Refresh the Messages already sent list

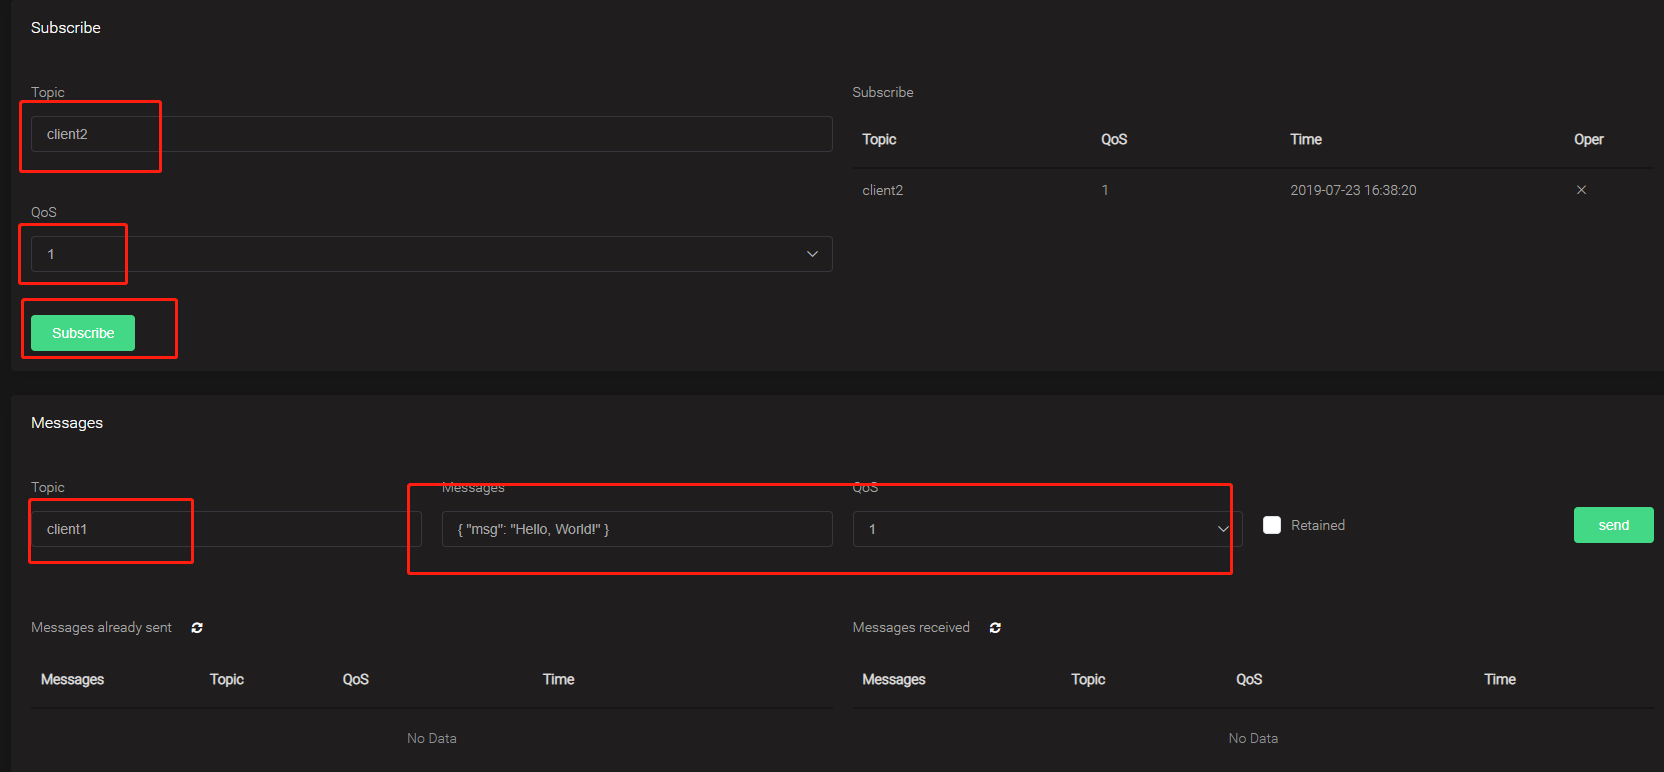point(197,628)
